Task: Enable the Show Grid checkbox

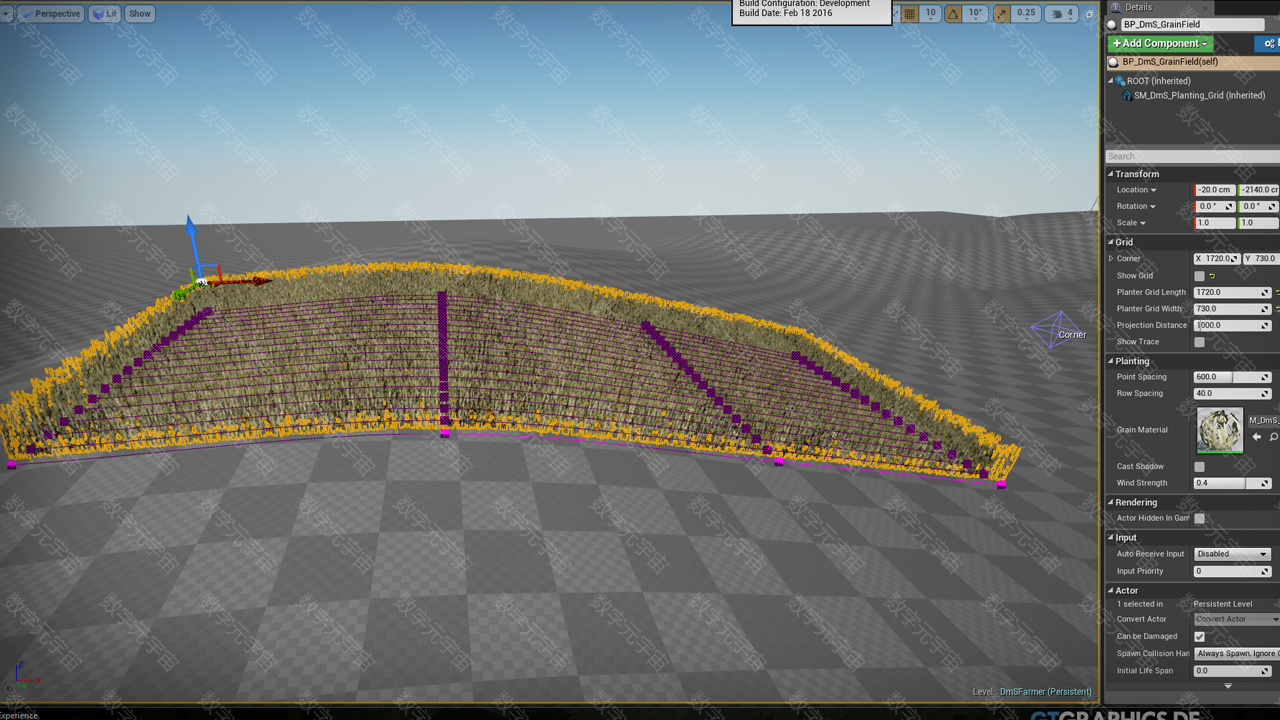Action: coord(1199,276)
